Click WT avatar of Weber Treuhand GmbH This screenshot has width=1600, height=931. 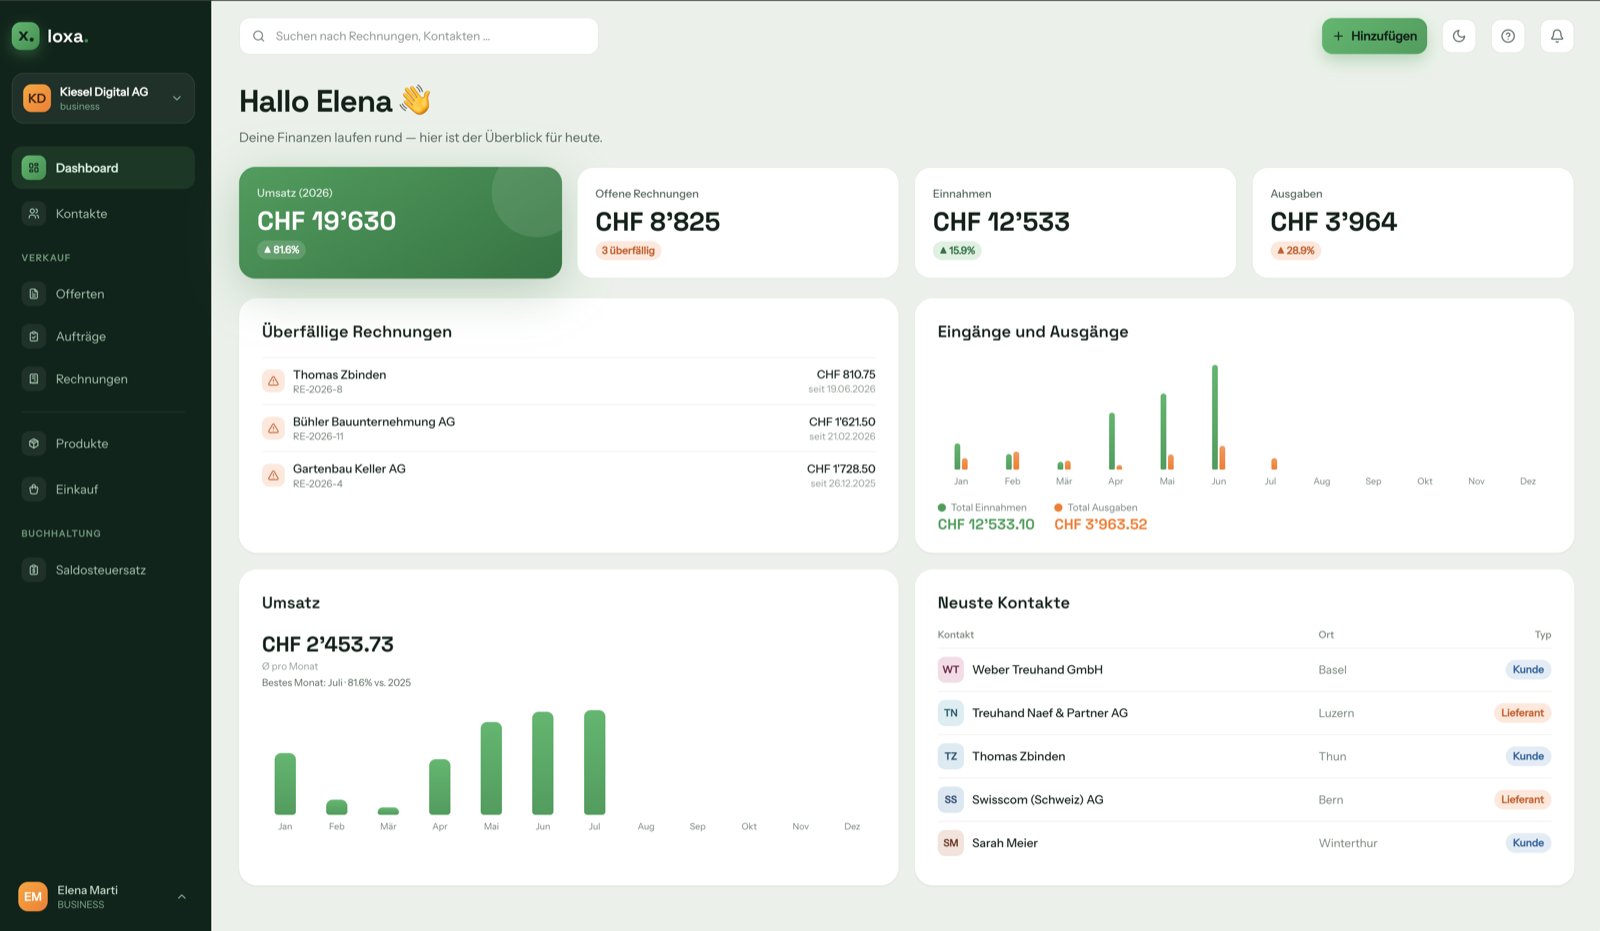[x=951, y=670]
